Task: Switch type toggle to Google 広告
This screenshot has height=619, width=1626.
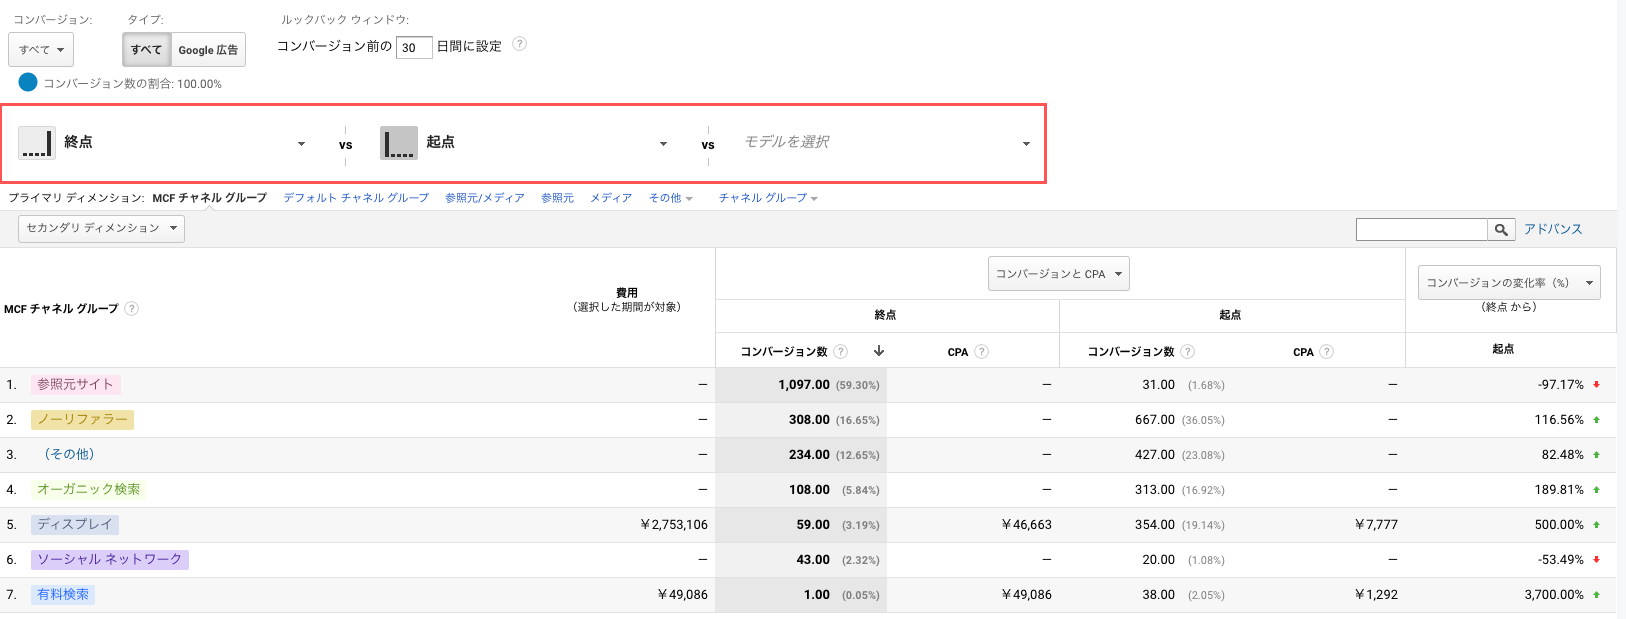Action: pyautogui.click(x=208, y=50)
